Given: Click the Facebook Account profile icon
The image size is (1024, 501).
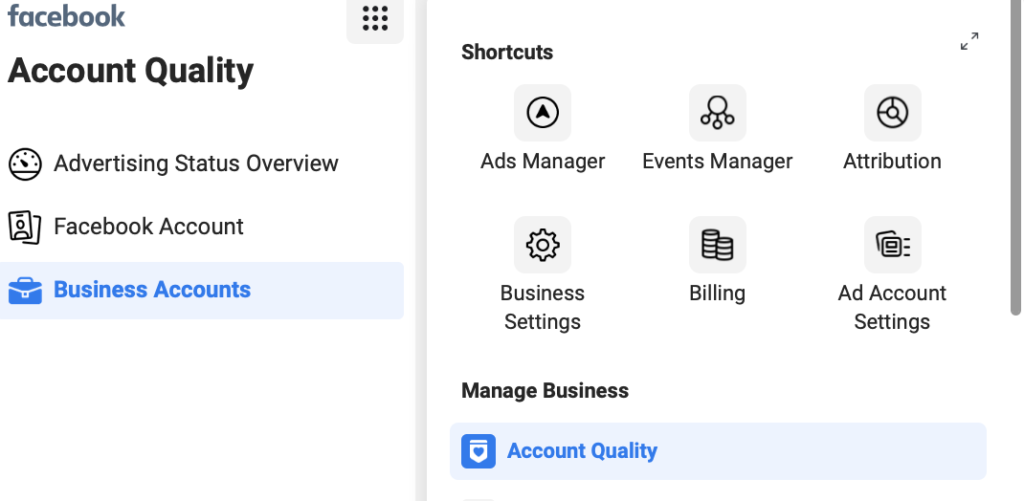Looking at the screenshot, I should pyautogui.click(x=25, y=227).
